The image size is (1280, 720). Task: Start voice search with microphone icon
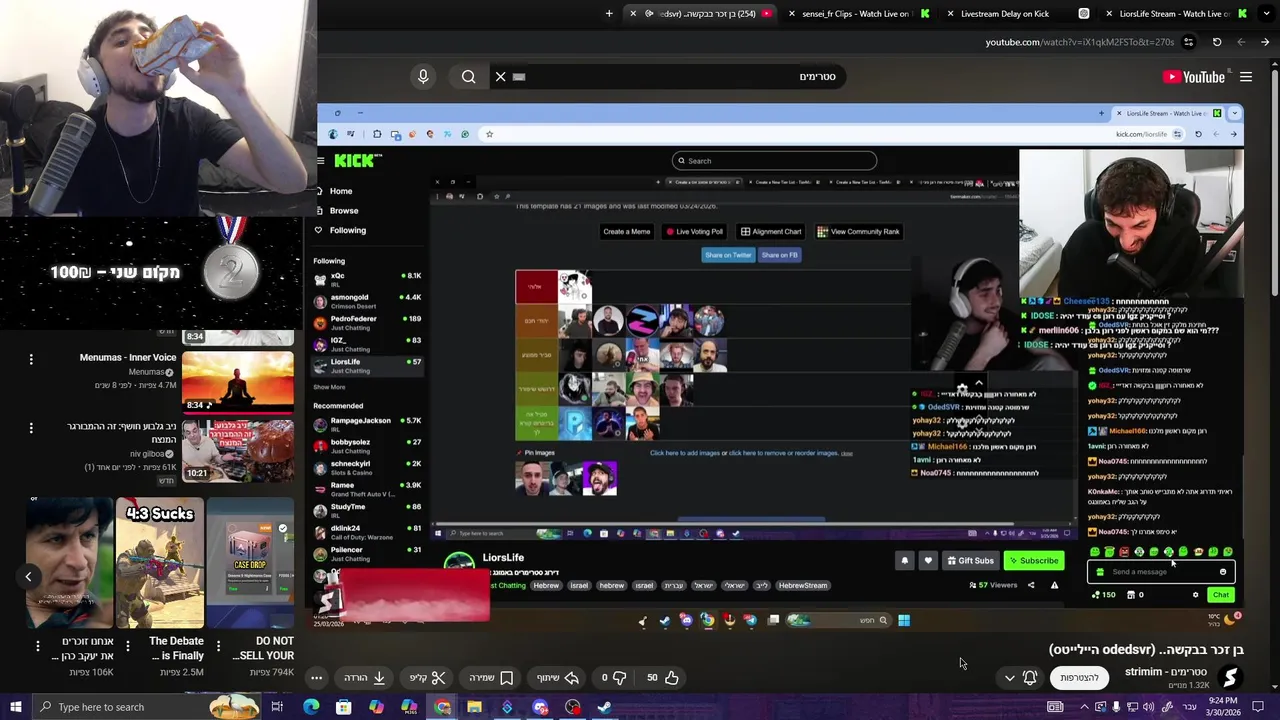tap(423, 77)
